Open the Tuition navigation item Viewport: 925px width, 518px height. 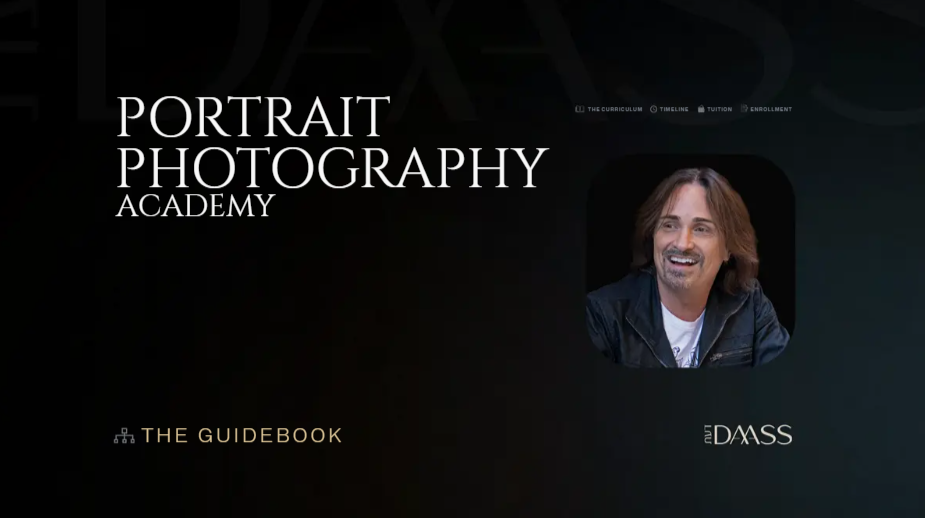719,109
